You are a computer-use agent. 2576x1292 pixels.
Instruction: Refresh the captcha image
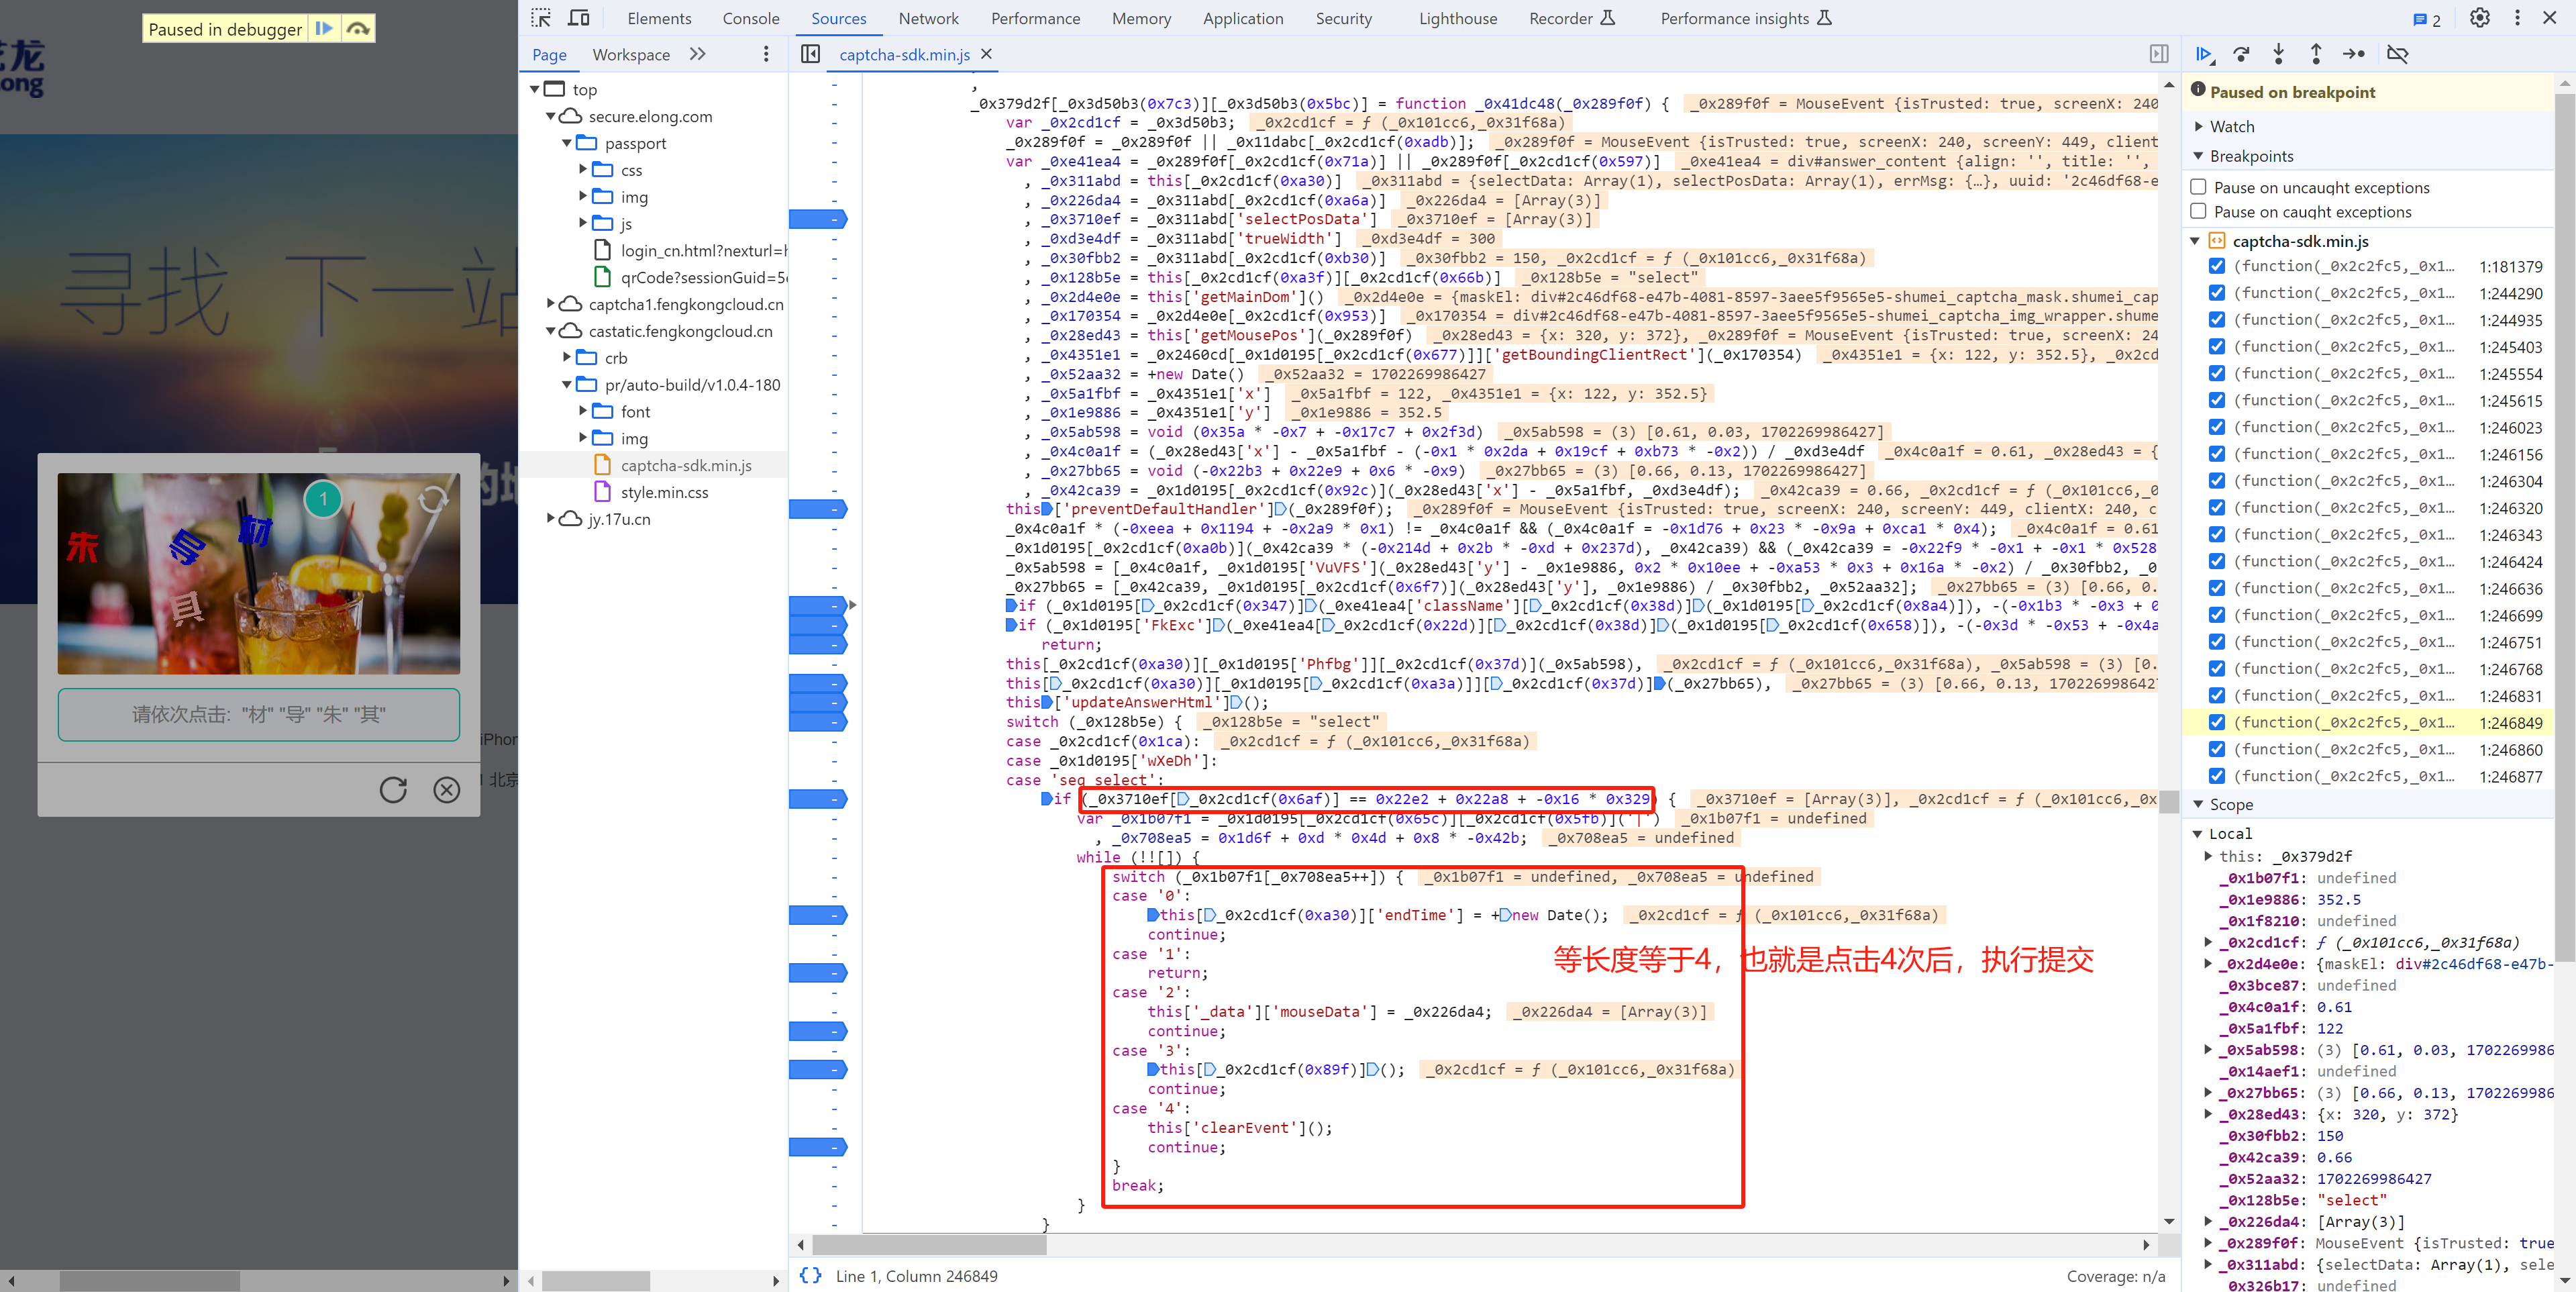pyautogui.click(x=393, y=790)
